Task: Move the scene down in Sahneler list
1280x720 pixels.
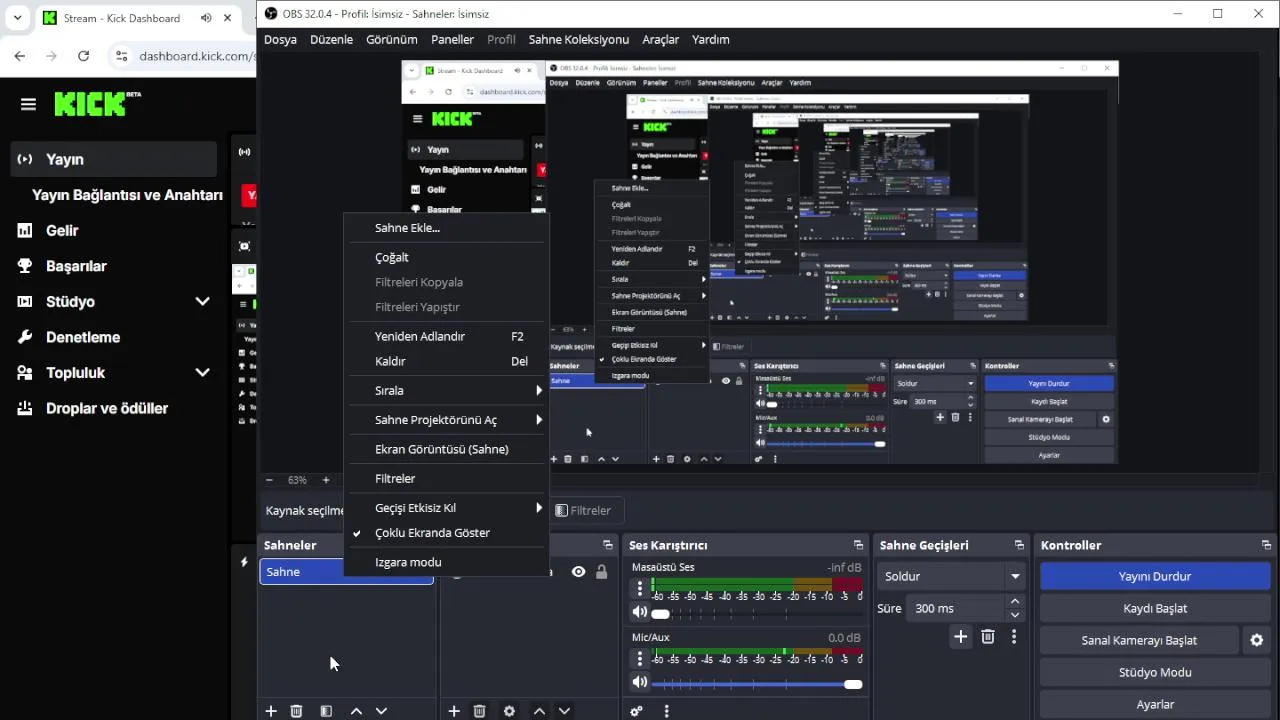Action: pos(381,711)
